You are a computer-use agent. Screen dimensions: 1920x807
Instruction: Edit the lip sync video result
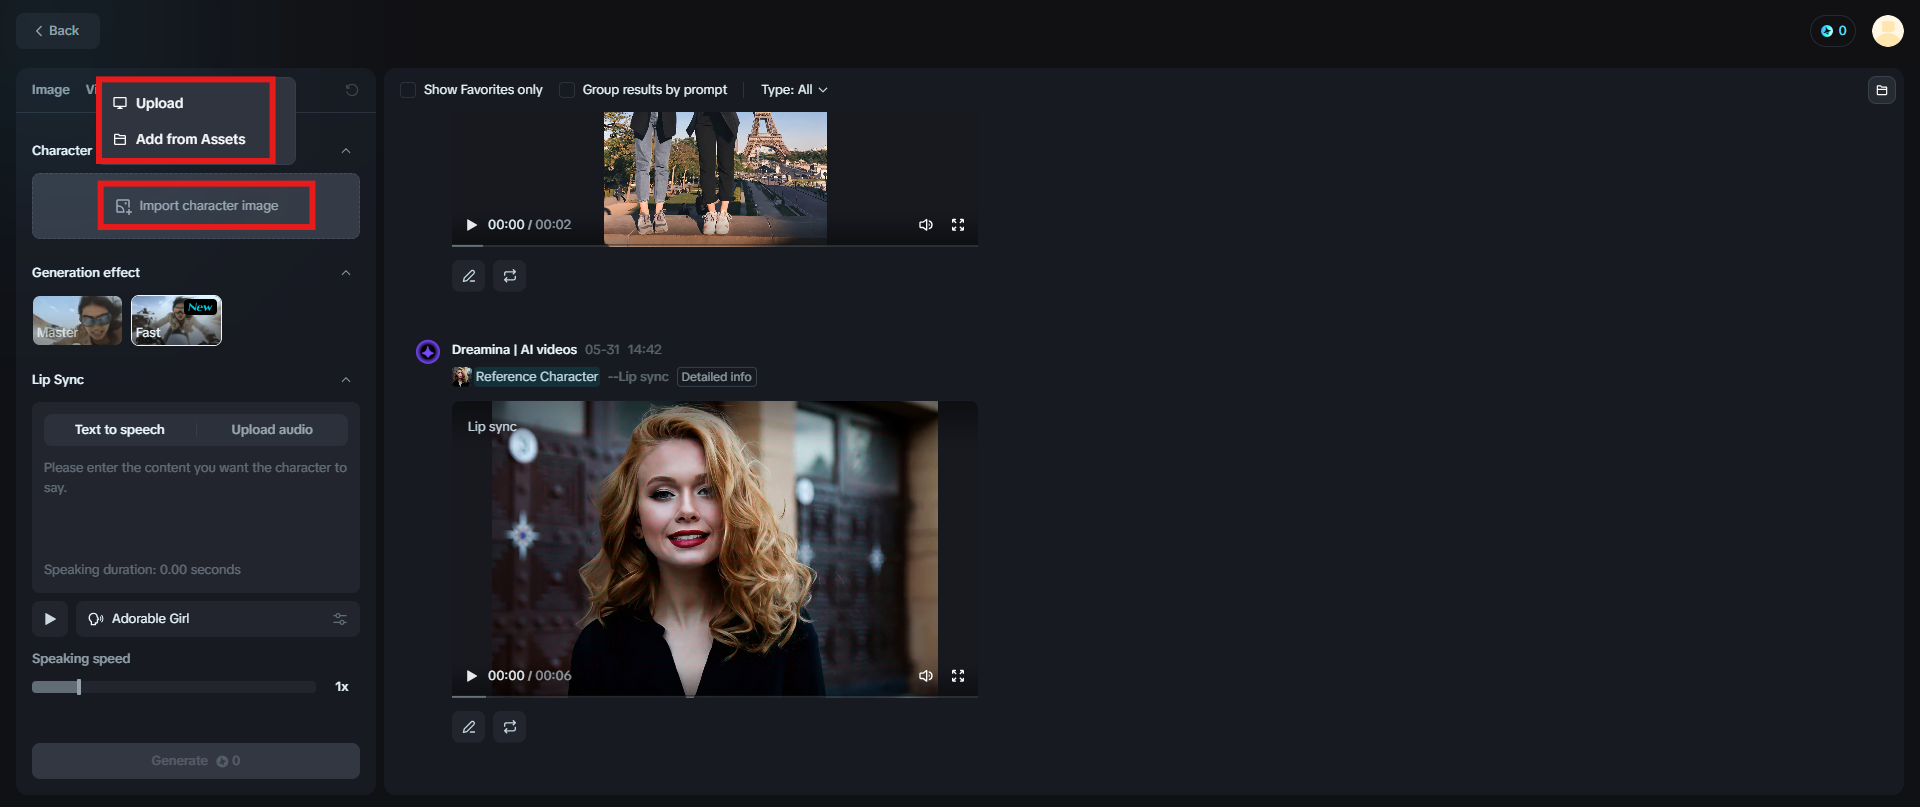coord(469,727)
